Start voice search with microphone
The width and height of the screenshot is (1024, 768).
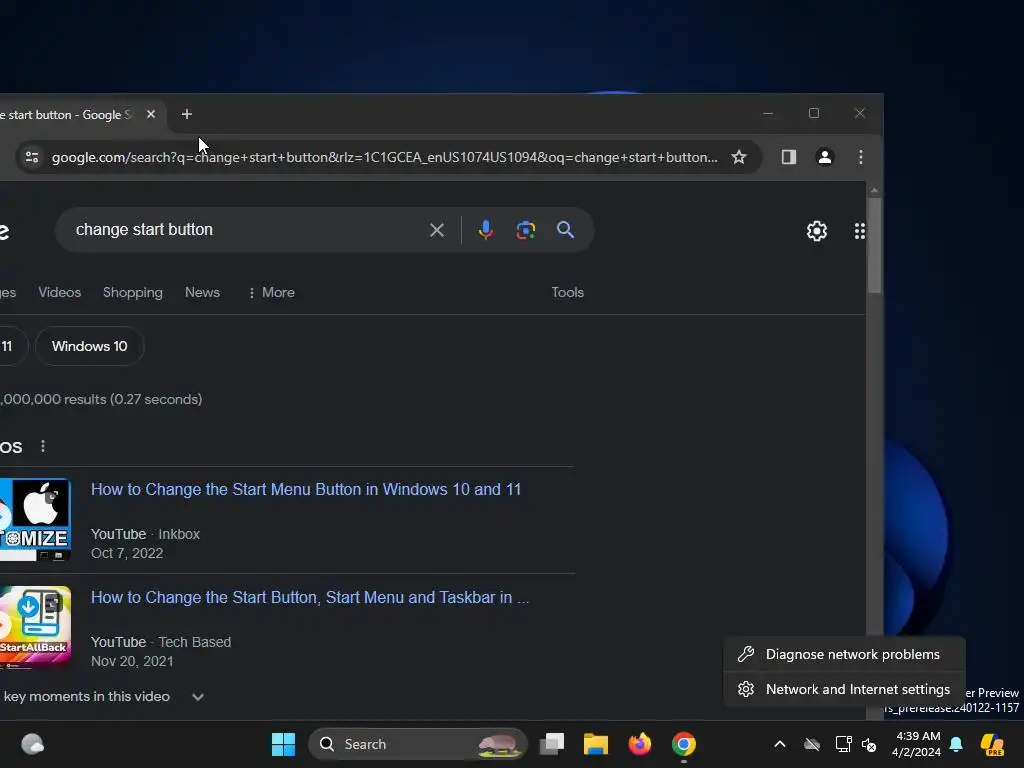coord(485,230)
